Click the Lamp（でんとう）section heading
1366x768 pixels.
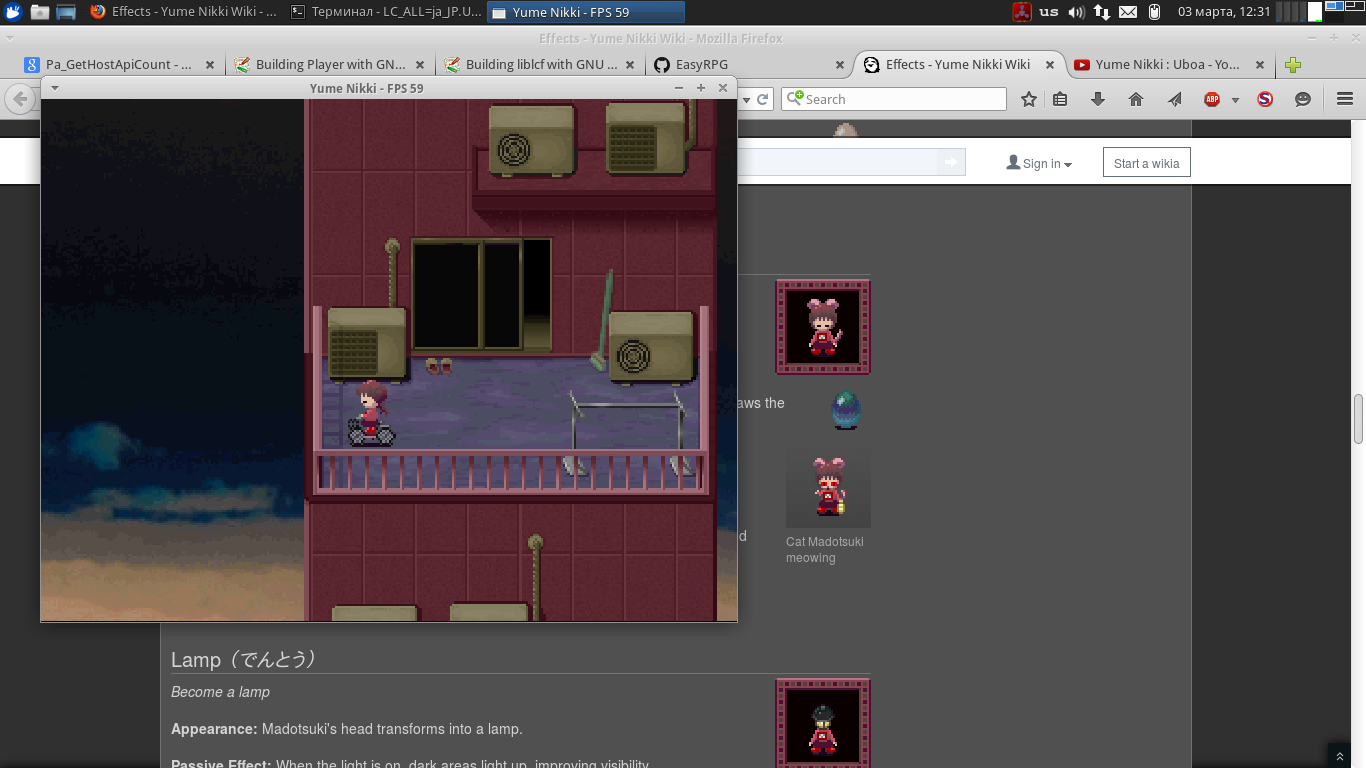click(245, 660)
